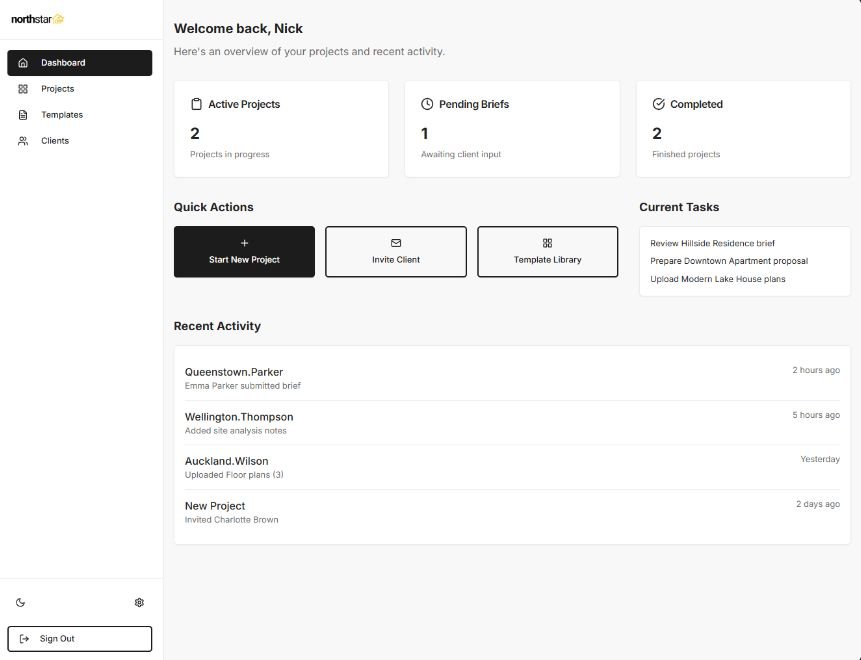Select task Review Hillside Residence brief
The width and height of the screenshot is (861, 660).
coord(712,243)
